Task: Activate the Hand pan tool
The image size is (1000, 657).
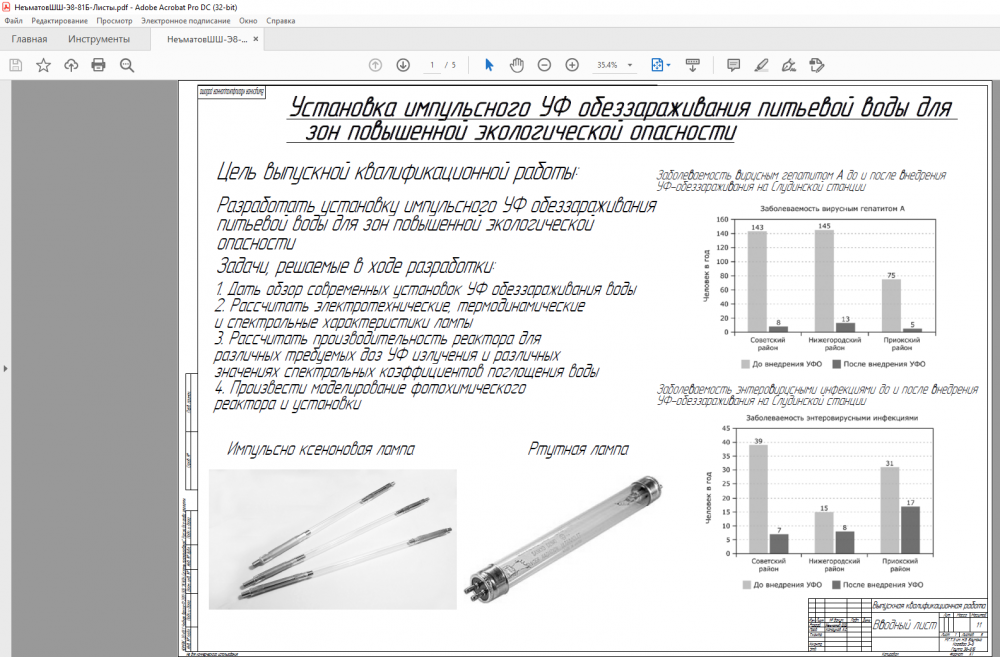Action: click(x=517, y=65)
